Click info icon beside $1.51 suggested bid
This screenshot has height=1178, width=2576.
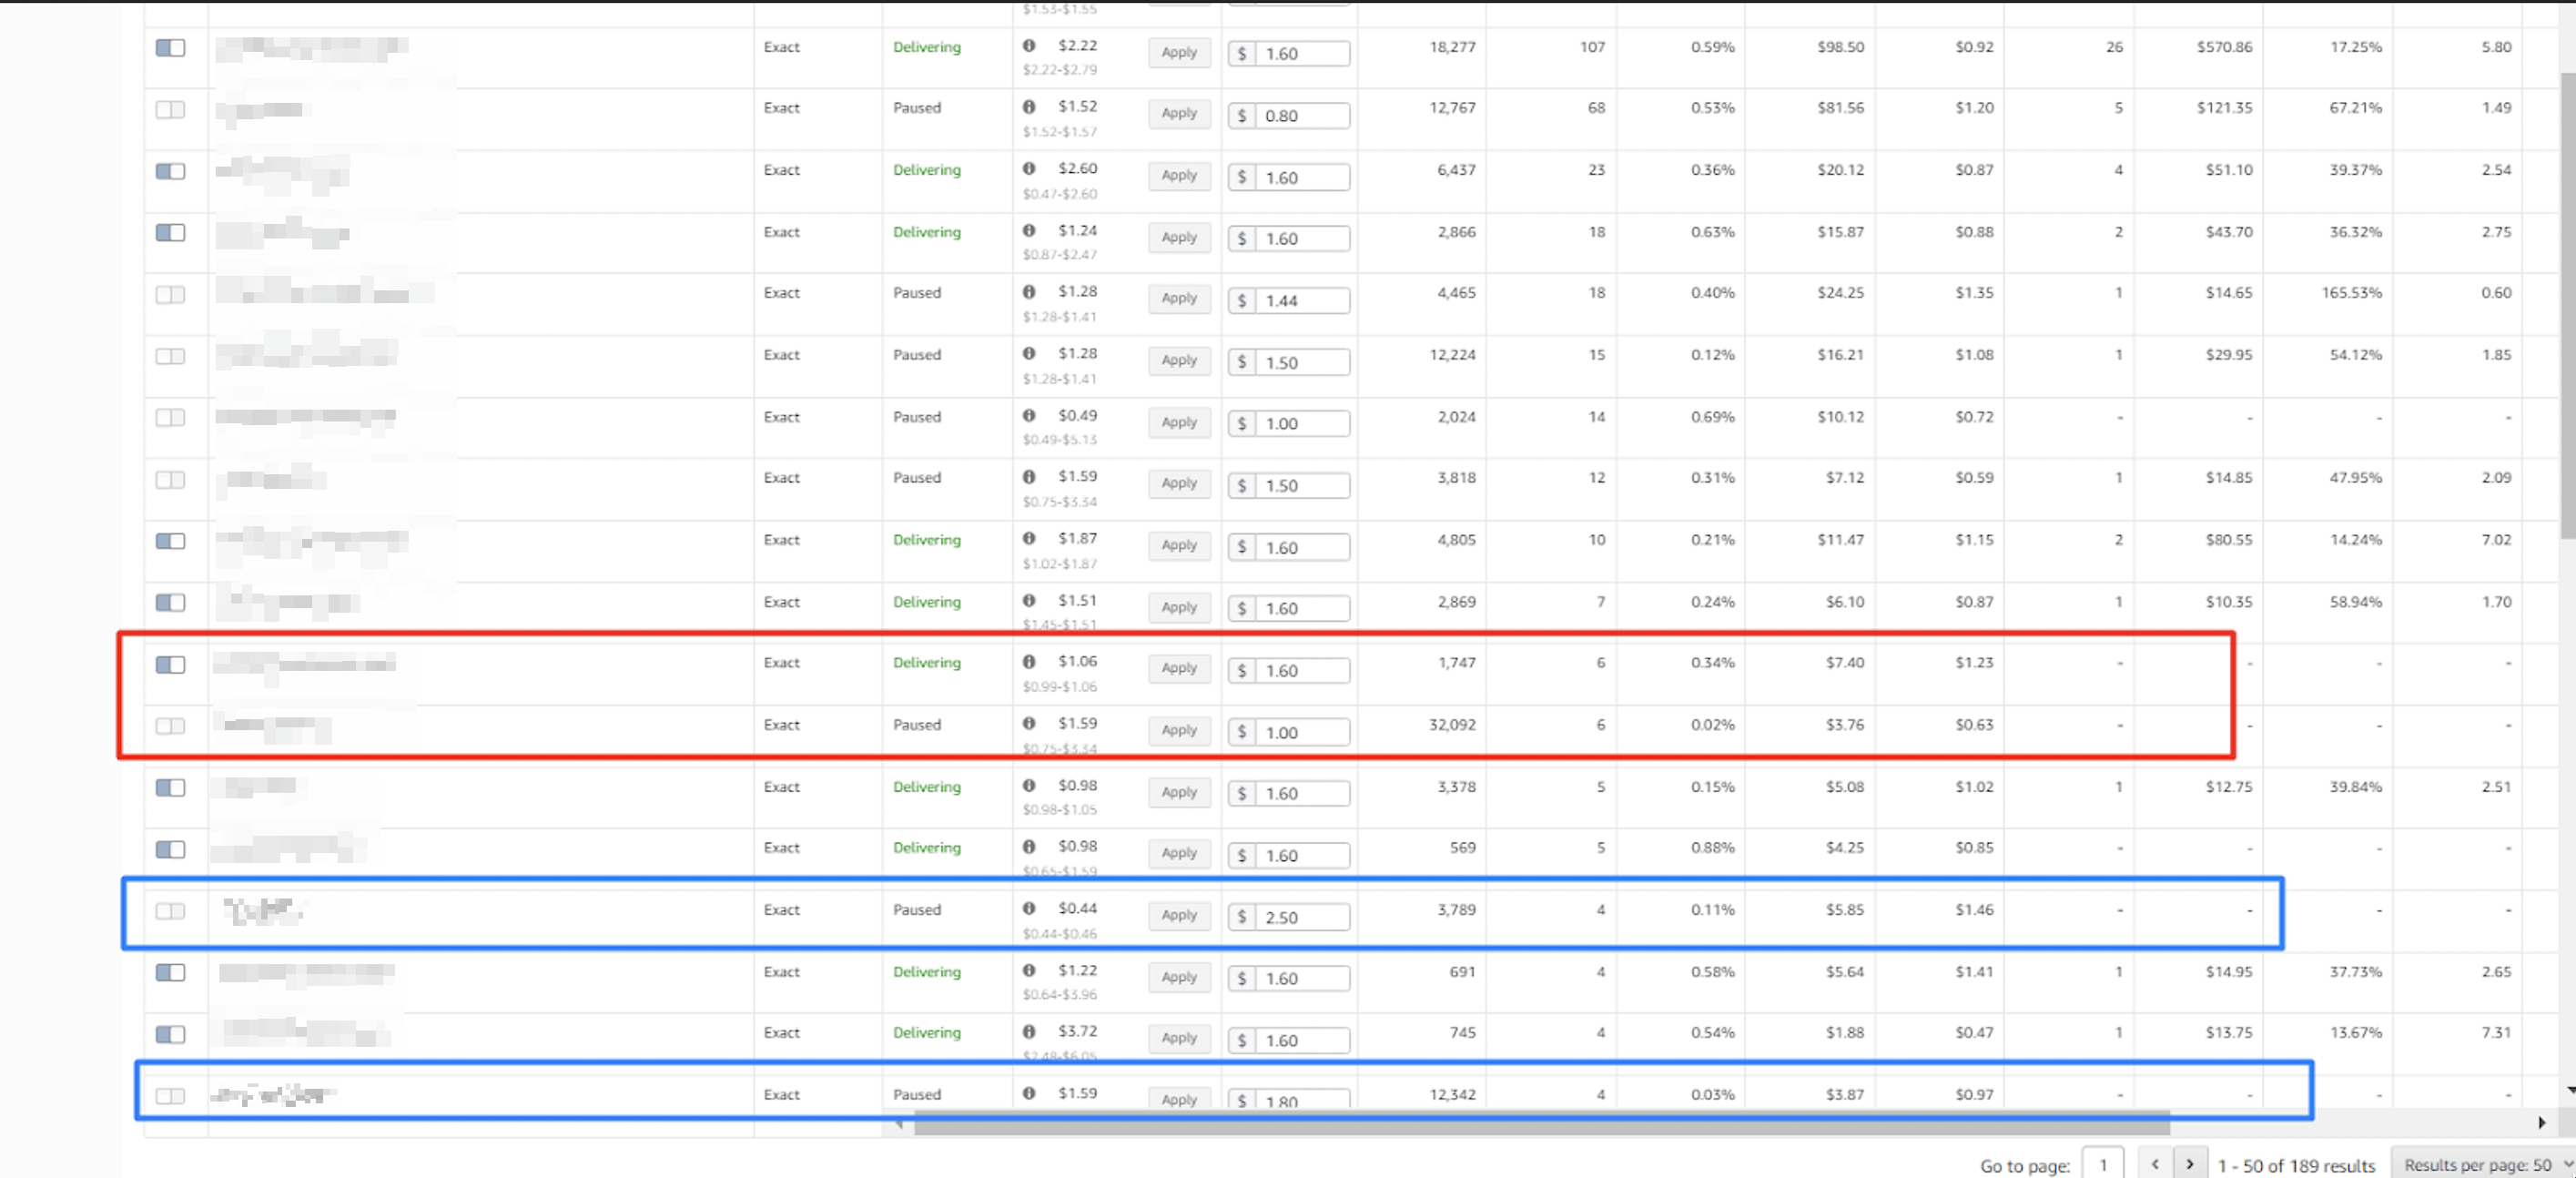point(1029,600)
